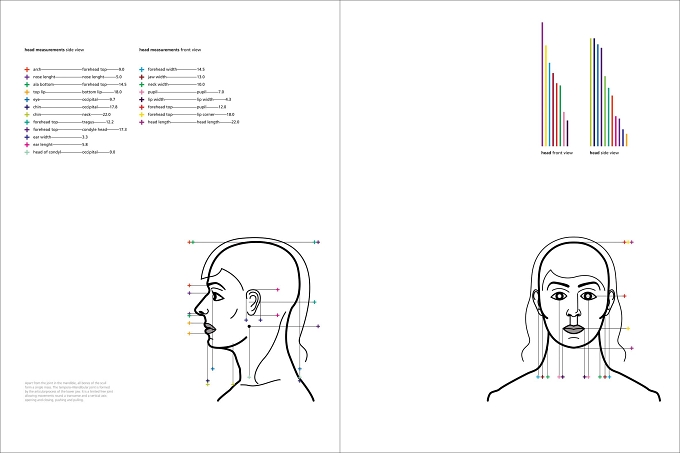Click the 'head measurements front view' heading

(x=170, y=50)
